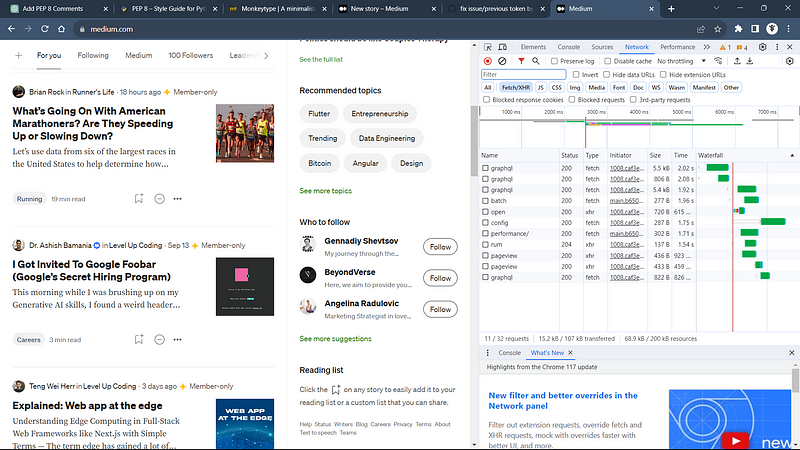Select the checkbox for the batch request row
Screen dimensions: 800x450
(x=485, y=201)
